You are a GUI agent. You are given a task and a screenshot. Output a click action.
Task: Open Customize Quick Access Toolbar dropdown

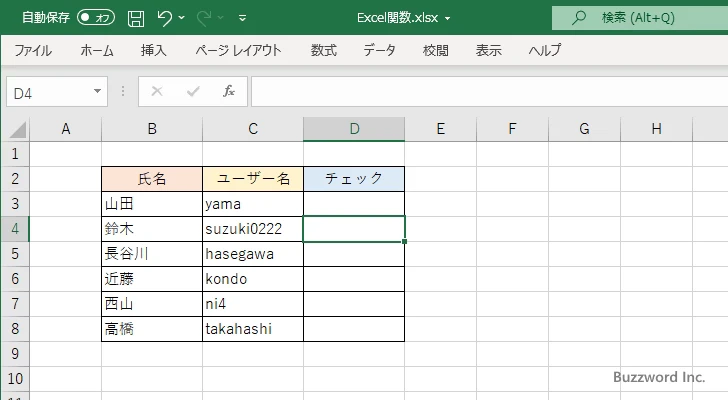(x=242, y=18)
